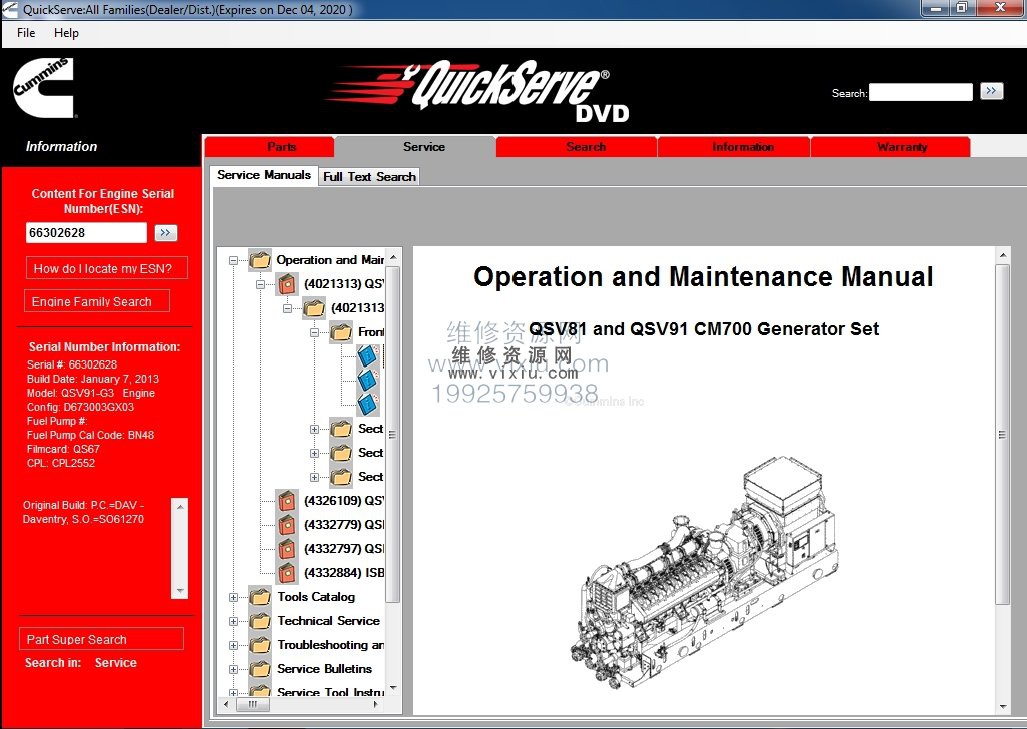Click scroll down arrow of document viewer
The height and width of the screenshot is (729, 1027).
click(1003, 707)
